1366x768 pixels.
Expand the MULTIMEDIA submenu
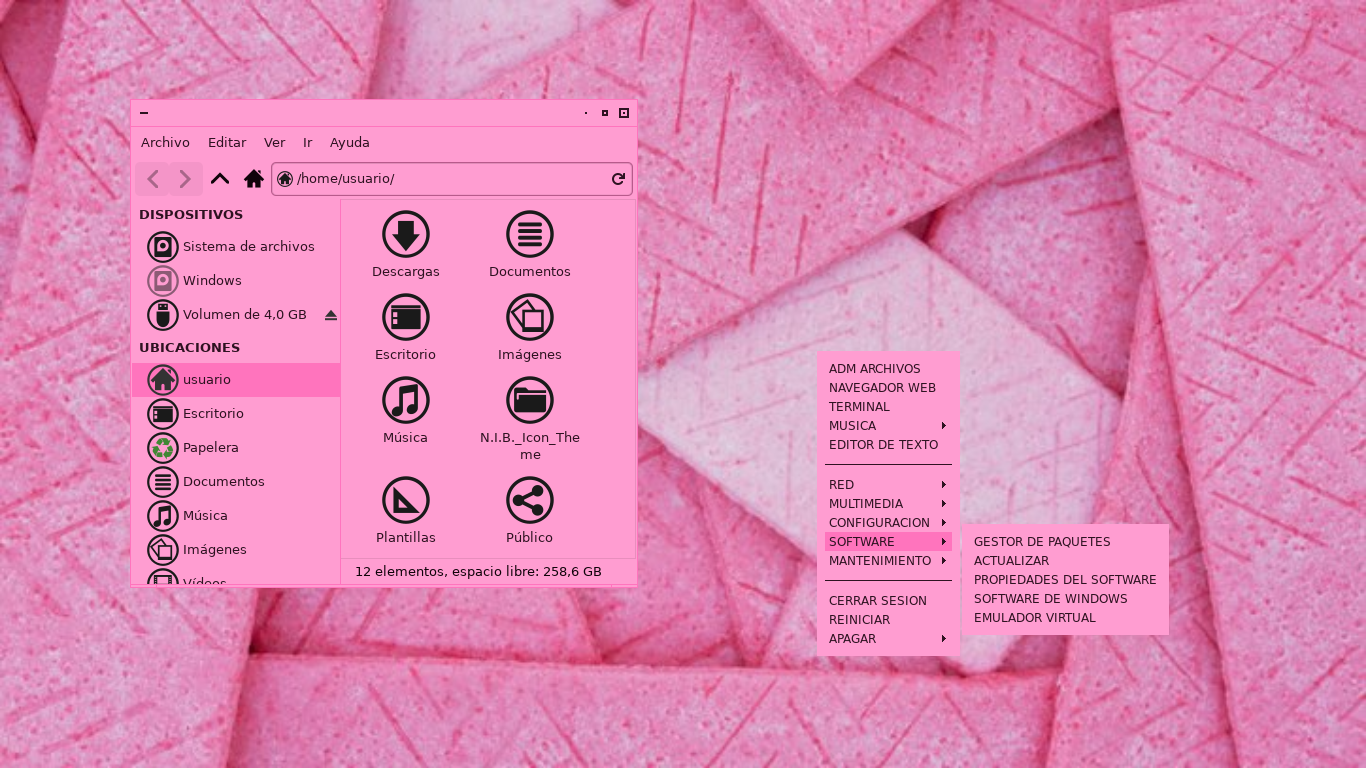pos(888,504)
